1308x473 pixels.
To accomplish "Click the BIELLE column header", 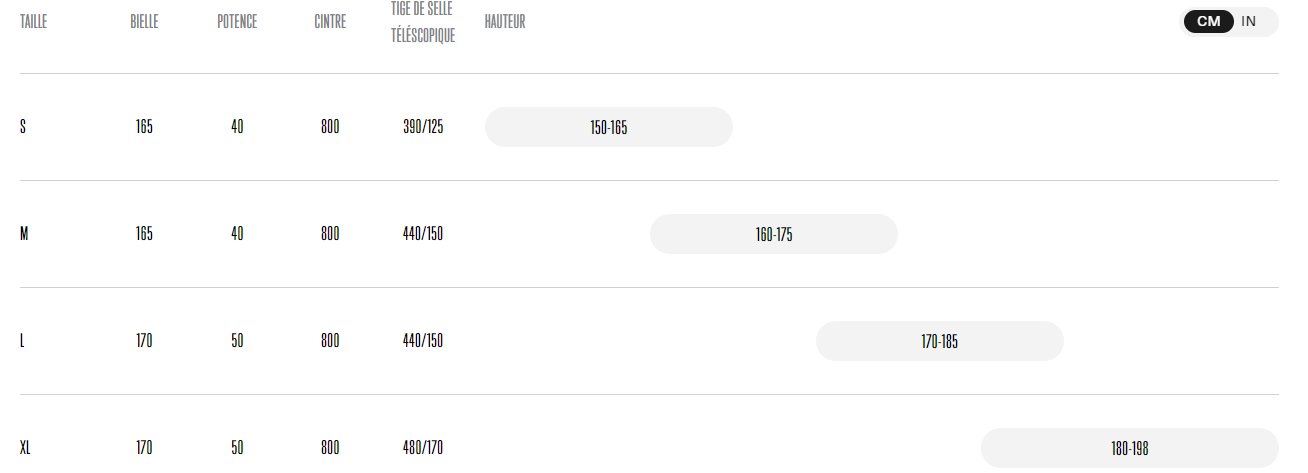I will 144,22.
